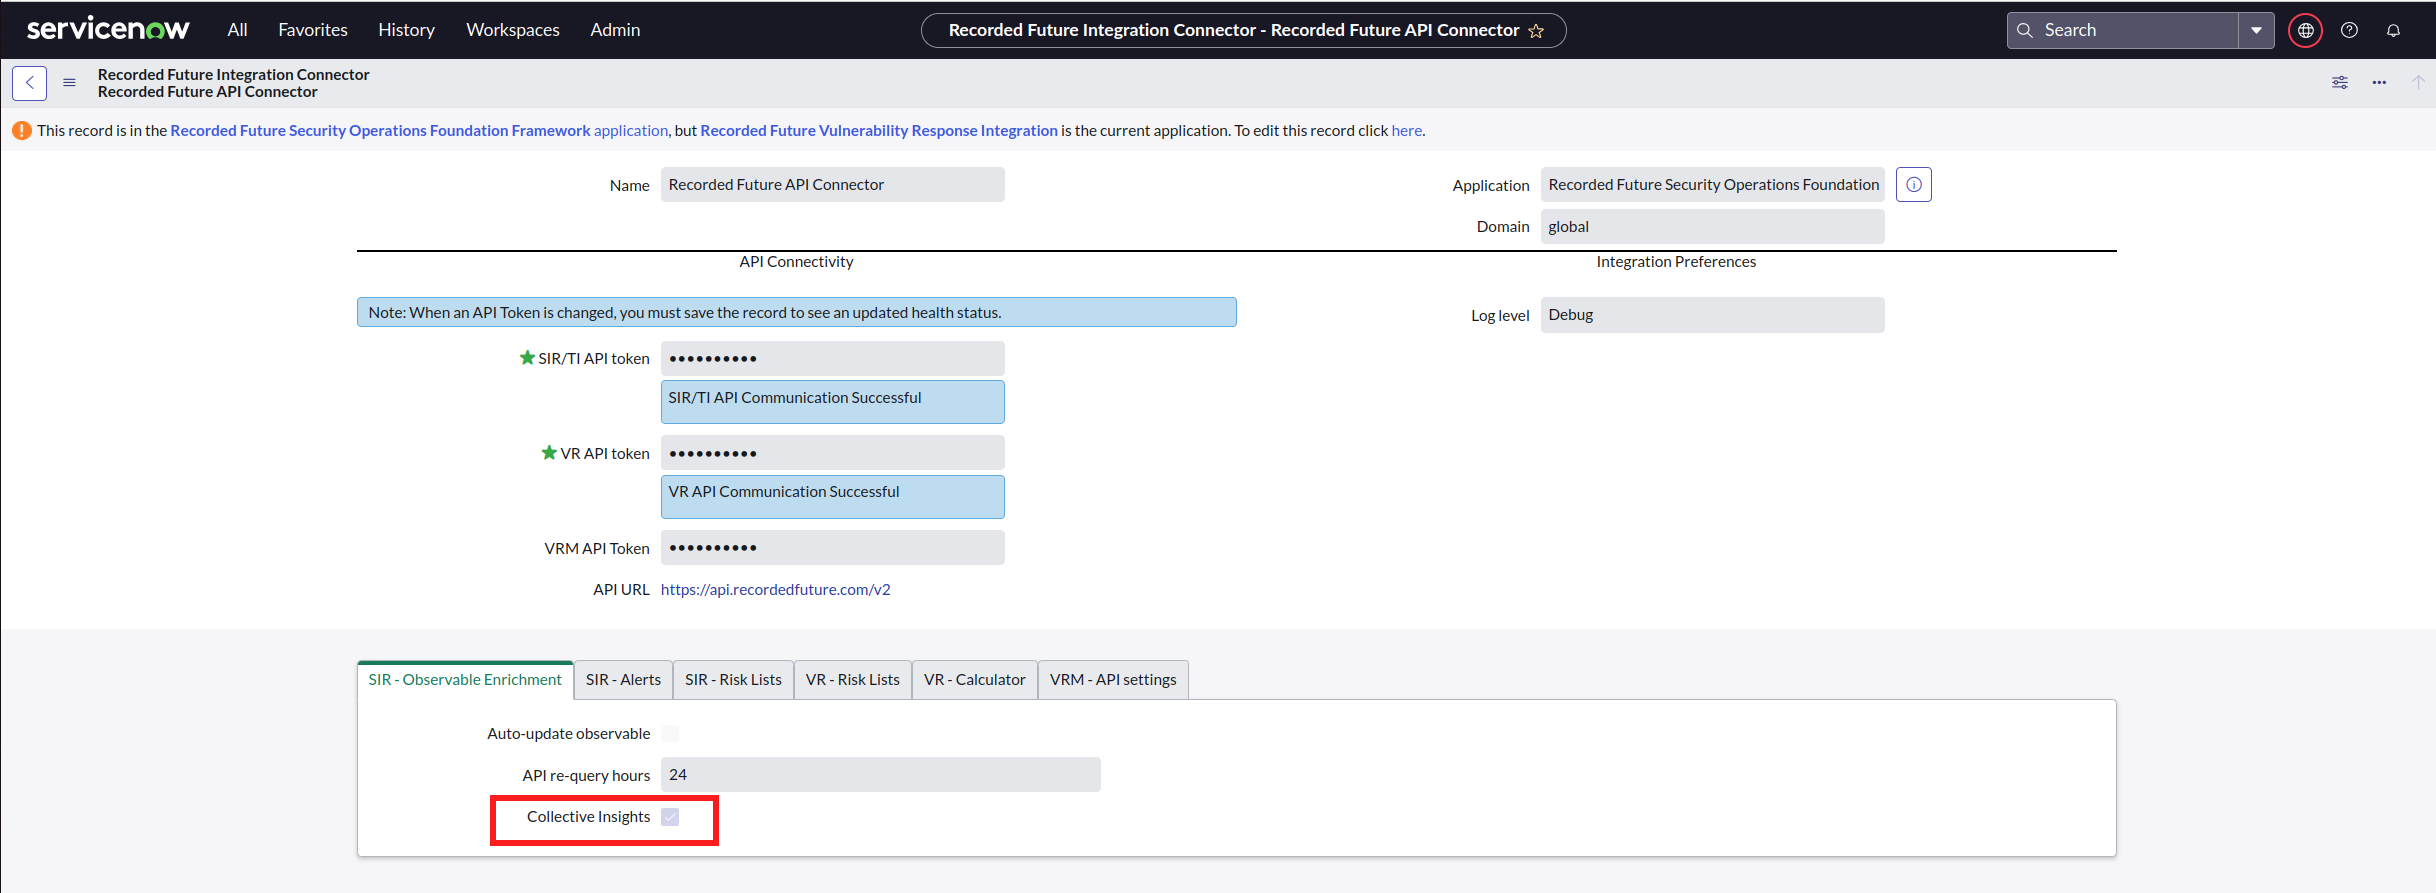This screenshot has width=2436, height=893.
Task: Switch to the SIR - Alerts tab
Action: coord(623,680)
